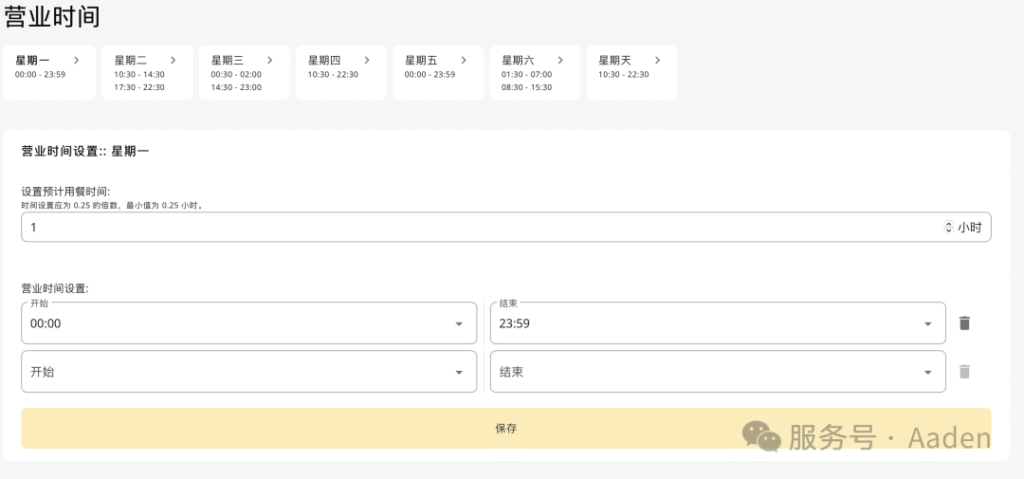The image size is (1024, 479).
Task: Open 星期天 schedule card
Action: (630, 73)
